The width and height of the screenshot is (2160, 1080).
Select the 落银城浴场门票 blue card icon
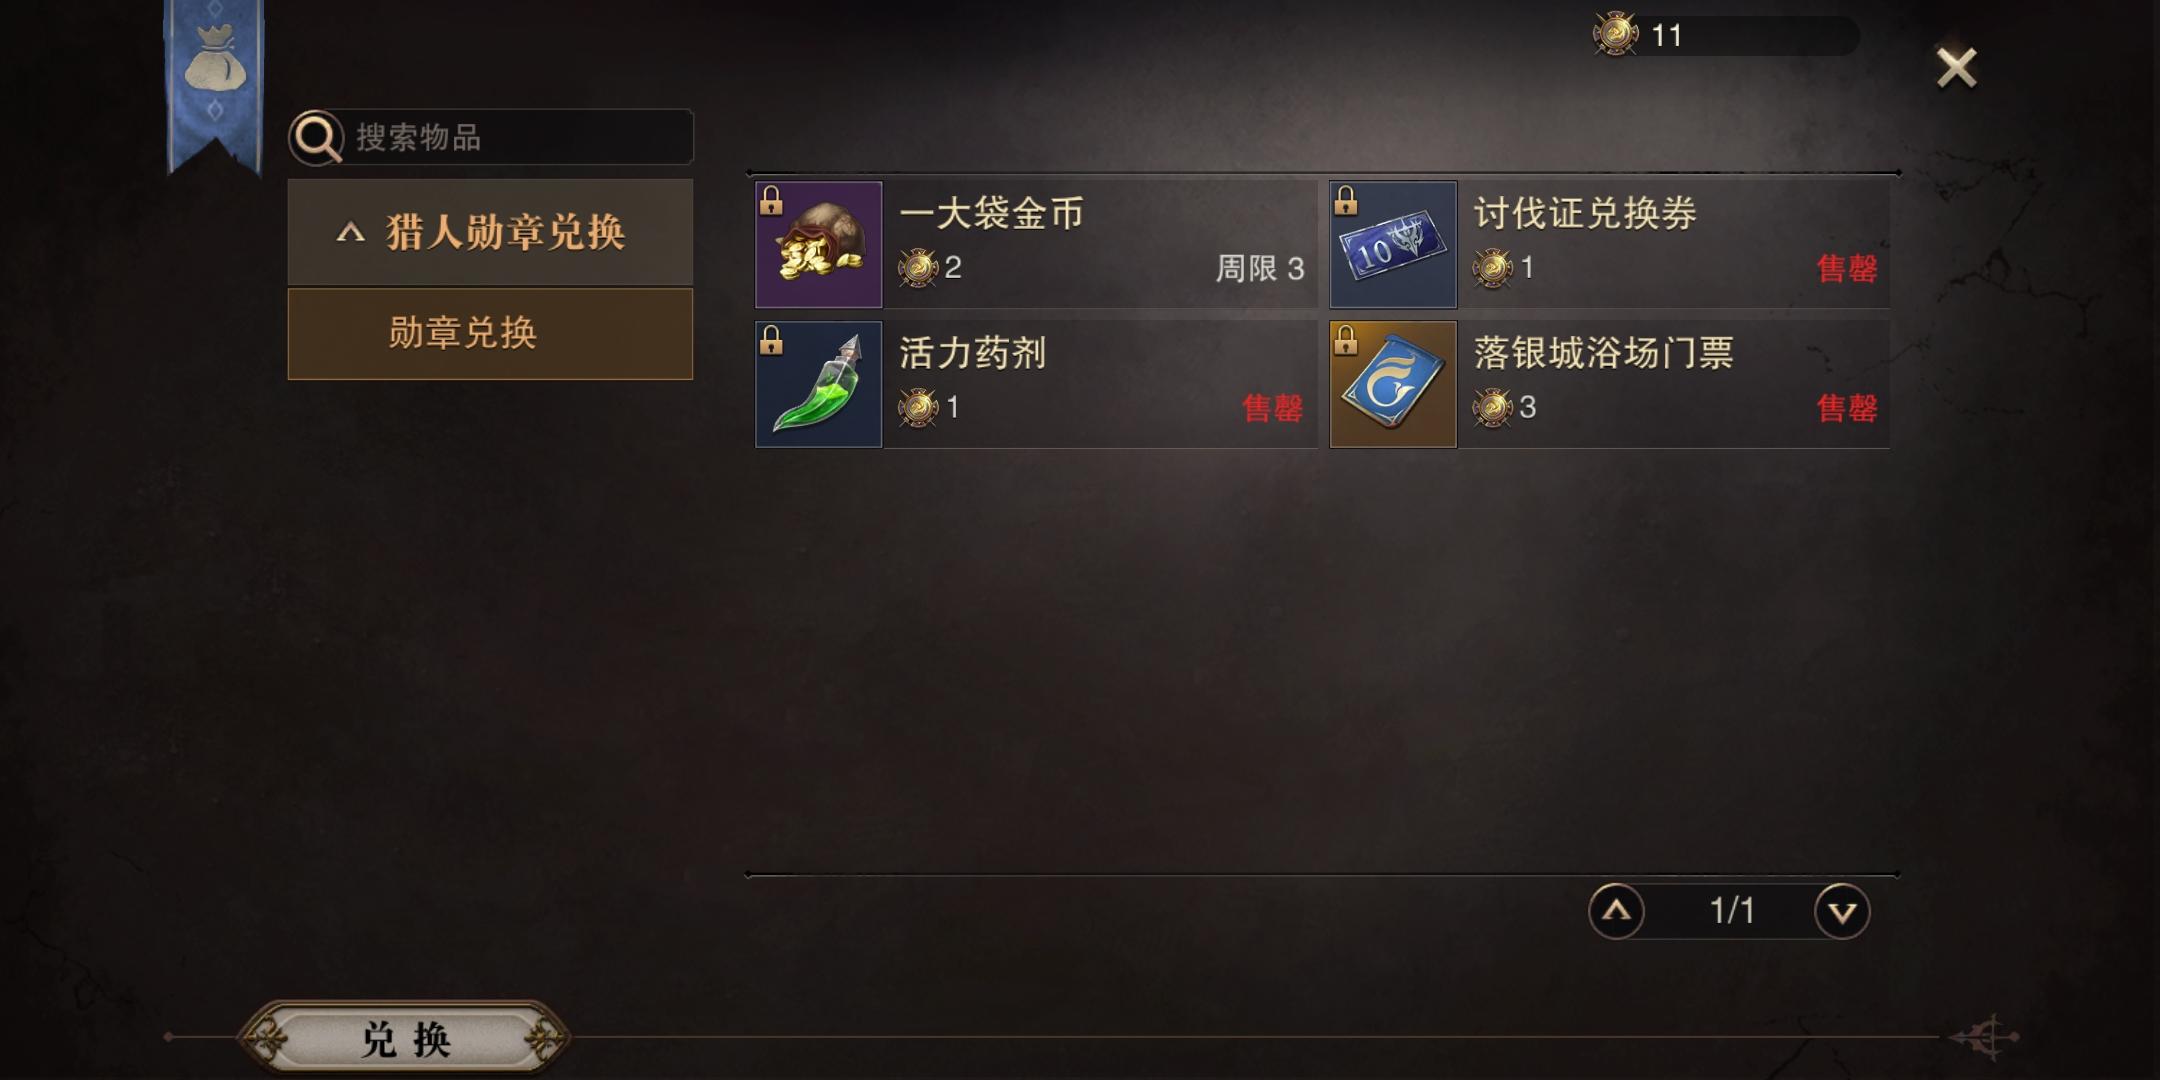[1393, 384]
